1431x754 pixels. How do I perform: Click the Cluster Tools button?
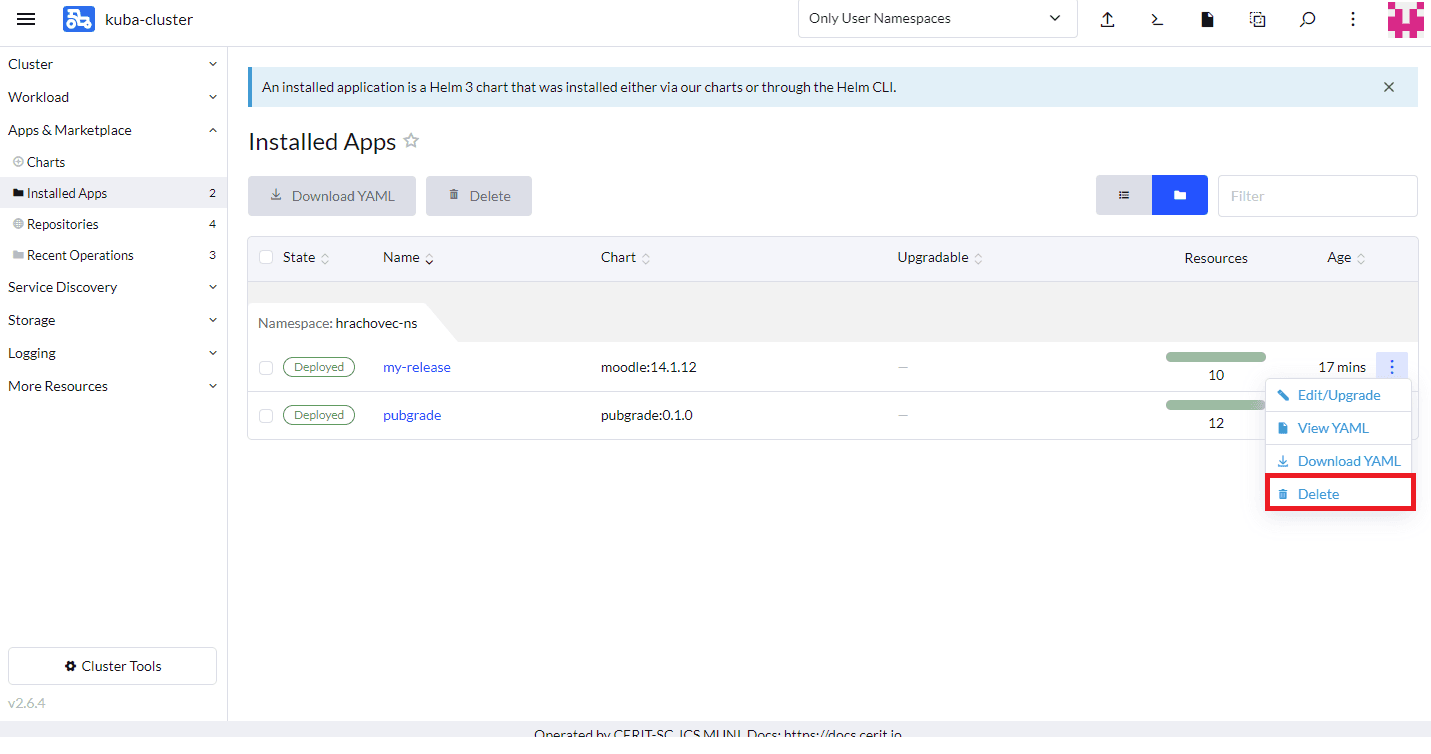click(112, 666)
